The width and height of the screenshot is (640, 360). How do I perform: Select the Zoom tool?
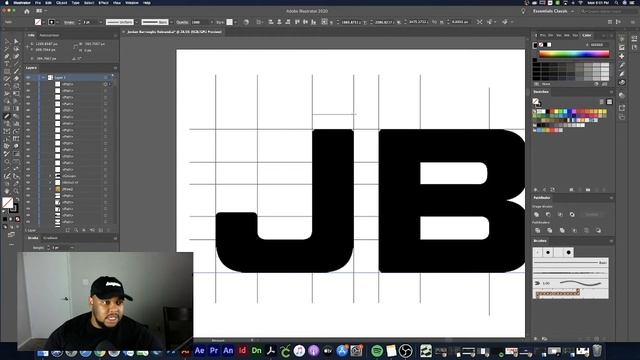tap(16, 191)
